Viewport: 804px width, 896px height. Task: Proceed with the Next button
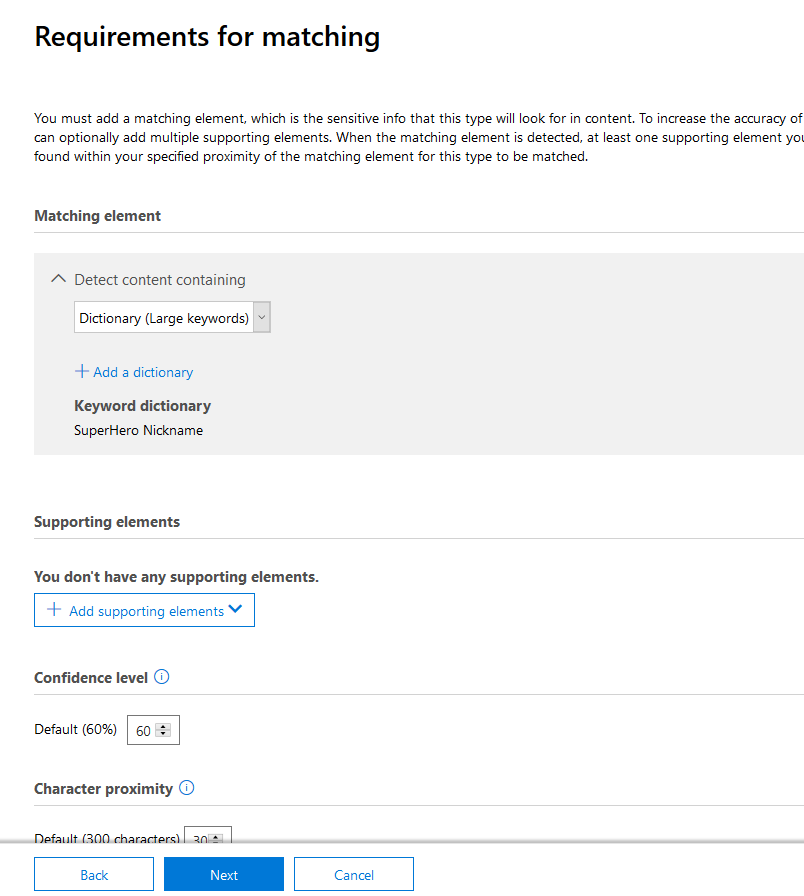pos(224,875)
